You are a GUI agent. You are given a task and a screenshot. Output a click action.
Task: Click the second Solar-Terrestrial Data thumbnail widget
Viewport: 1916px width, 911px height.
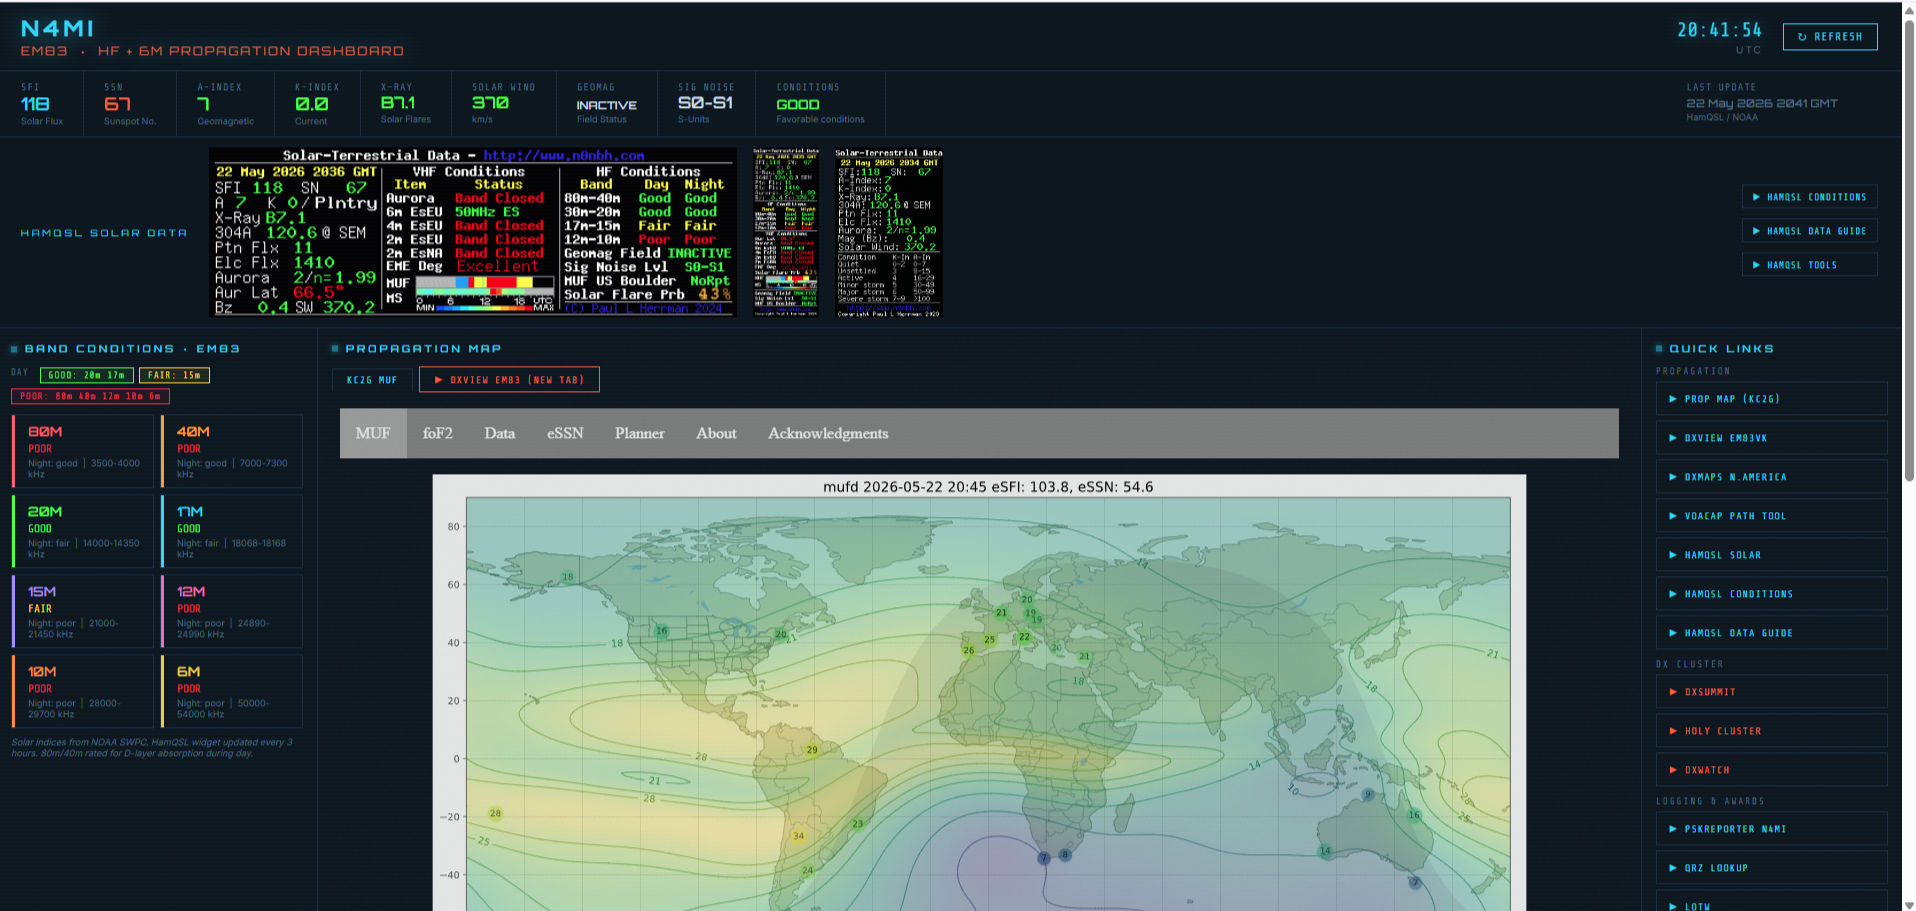[889, 232]
